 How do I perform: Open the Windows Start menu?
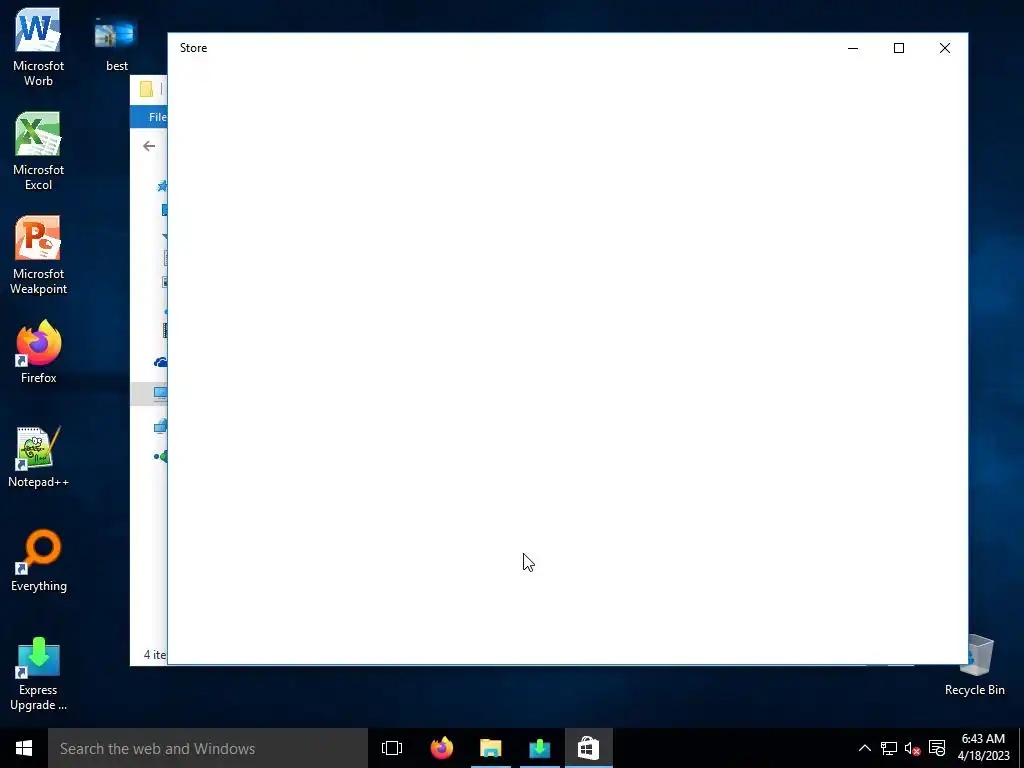[24, 748]
